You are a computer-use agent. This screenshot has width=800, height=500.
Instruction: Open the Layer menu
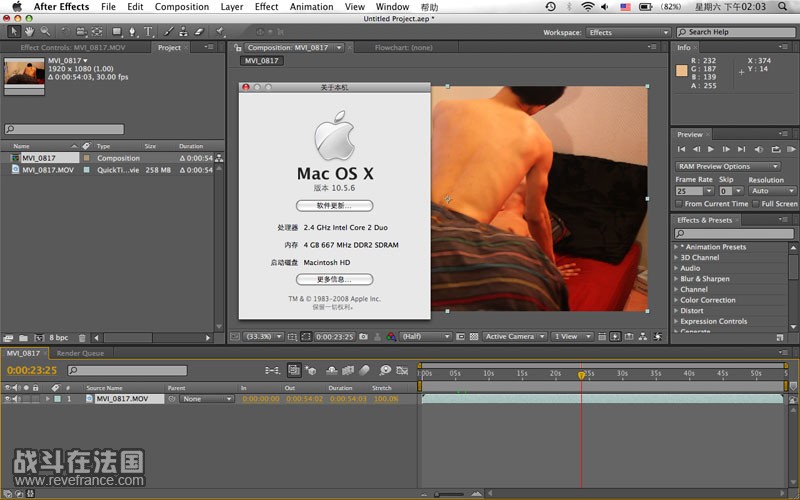point(232,7)
